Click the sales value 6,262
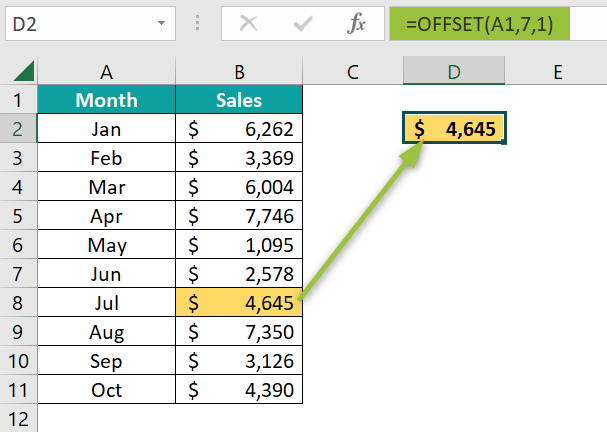 pyautogui.click(x=239, y=129)
